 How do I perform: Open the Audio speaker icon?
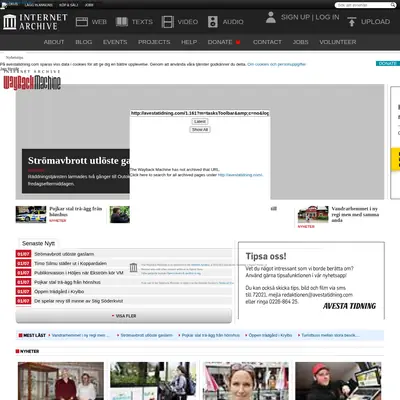point(213,22)
